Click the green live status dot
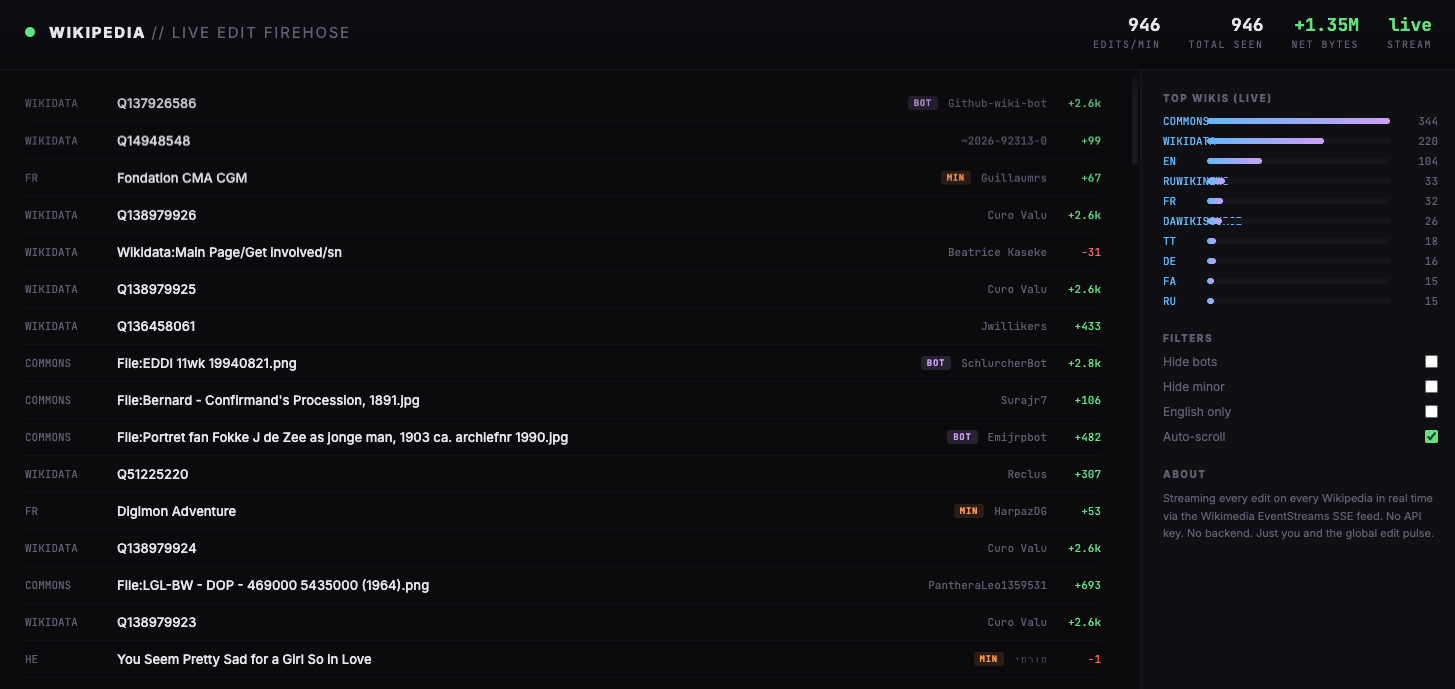This screenshot has height=689, width=1455. [x=30, y=32]
